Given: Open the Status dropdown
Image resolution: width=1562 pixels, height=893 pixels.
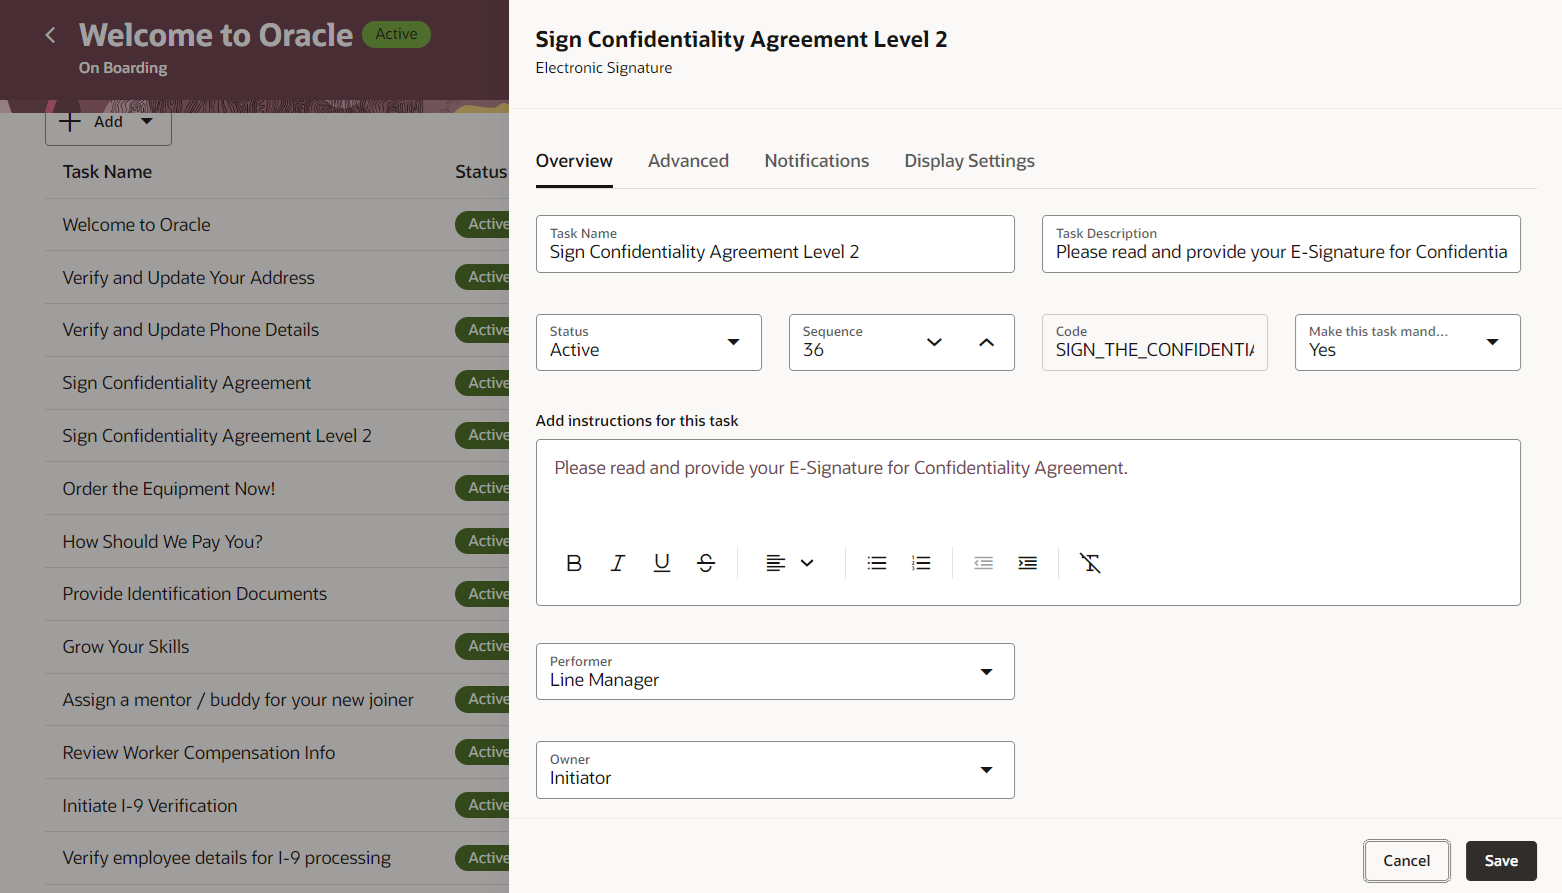Looking at the screenshot, I should [733, 342].
